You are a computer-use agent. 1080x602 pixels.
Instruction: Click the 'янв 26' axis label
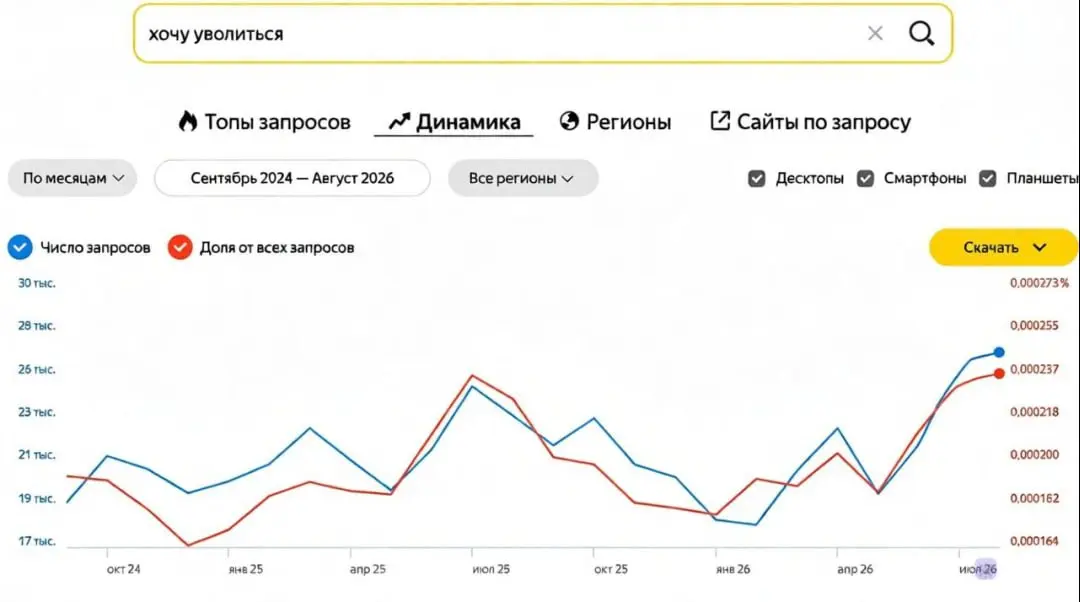pyautogui.click(x=733, y=569)
